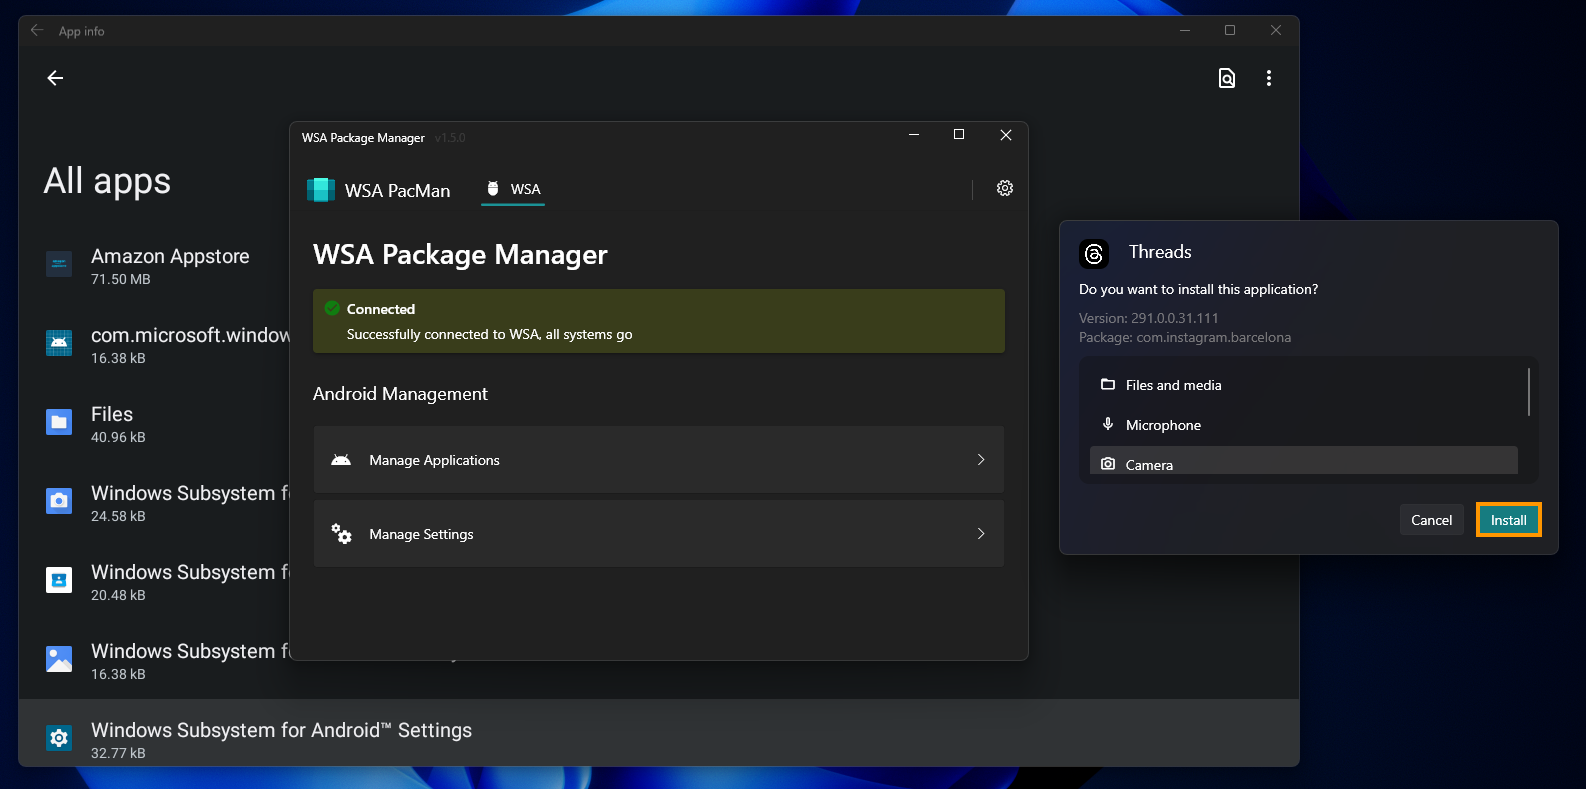Select Files app in the list
This screenshot has height=789, width=1586.
(155, 424)
